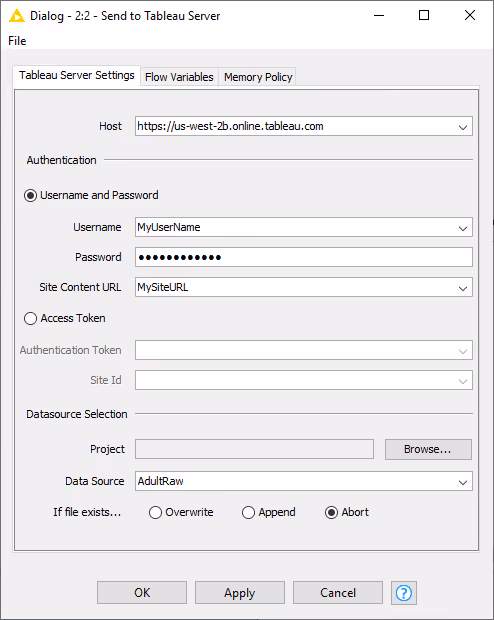Open the Username dropdown list
The width and height of the screenshot is (494, 620).
tap(462, 228)
